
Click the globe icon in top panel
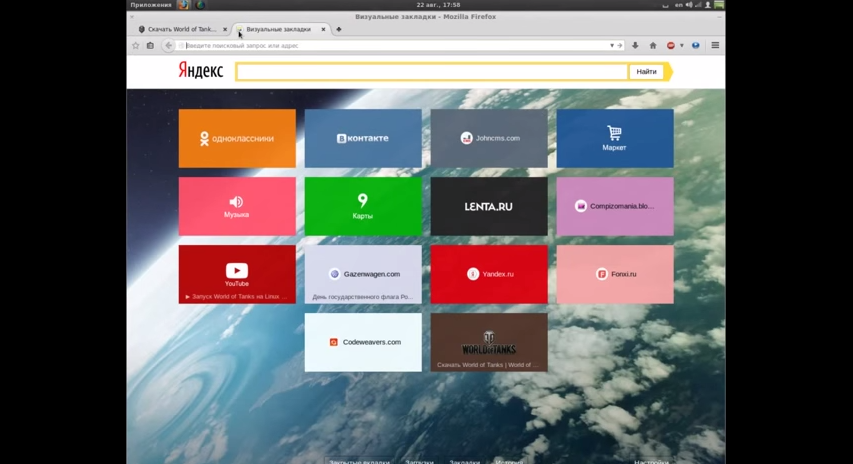(x=200, y=5)
